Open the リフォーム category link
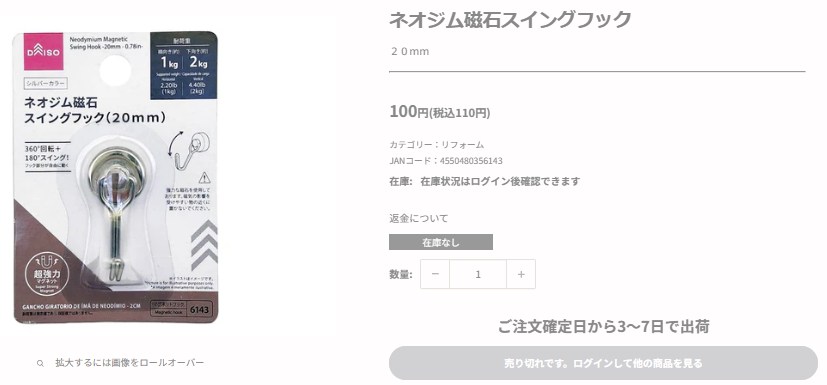 point(463,145)
